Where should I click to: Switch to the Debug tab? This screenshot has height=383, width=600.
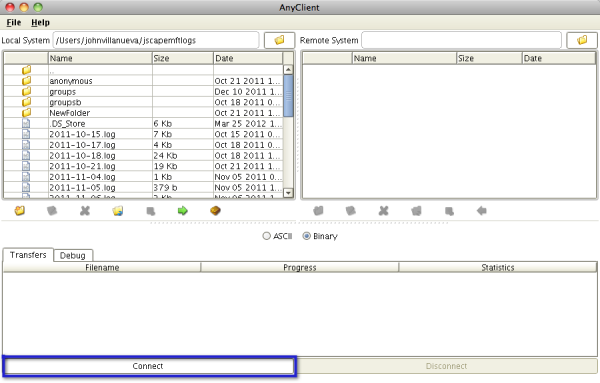point(72,256)
